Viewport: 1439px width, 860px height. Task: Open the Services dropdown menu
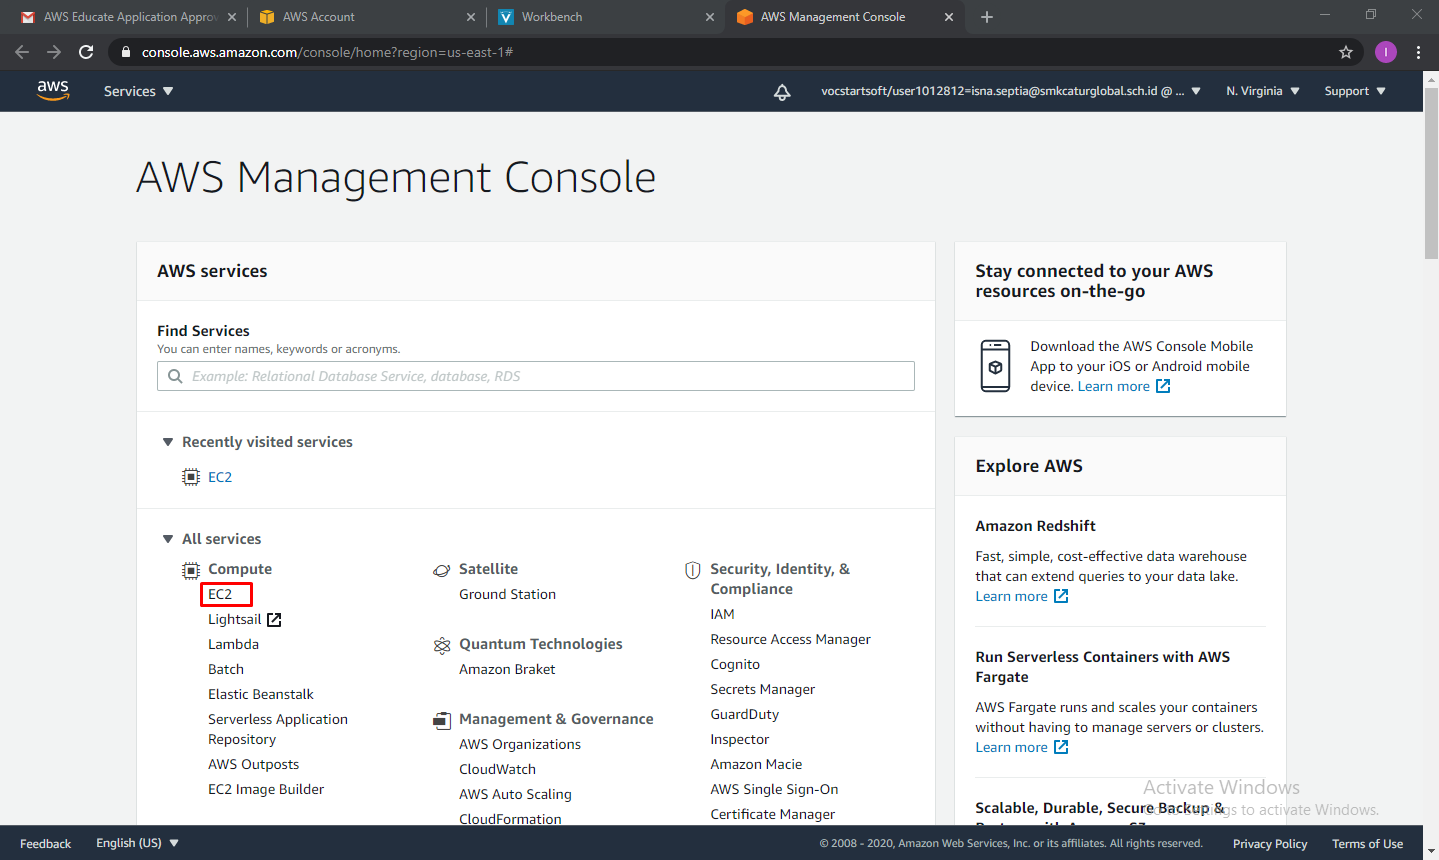tap(139, 91)
